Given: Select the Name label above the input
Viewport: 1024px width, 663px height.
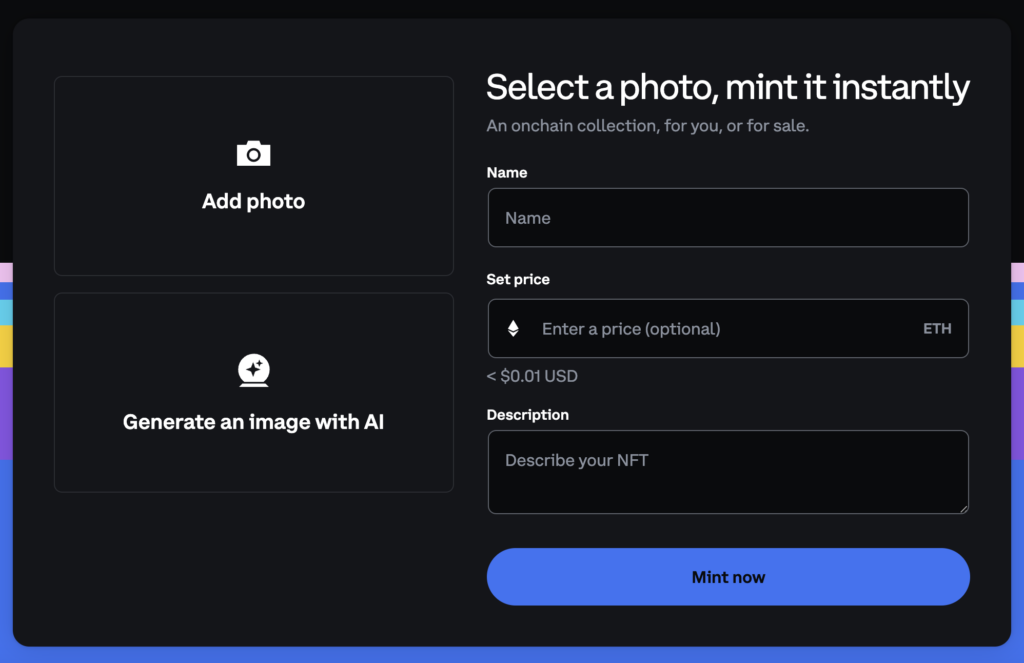Looking at the screenshot, I should [x=507, y=172].
